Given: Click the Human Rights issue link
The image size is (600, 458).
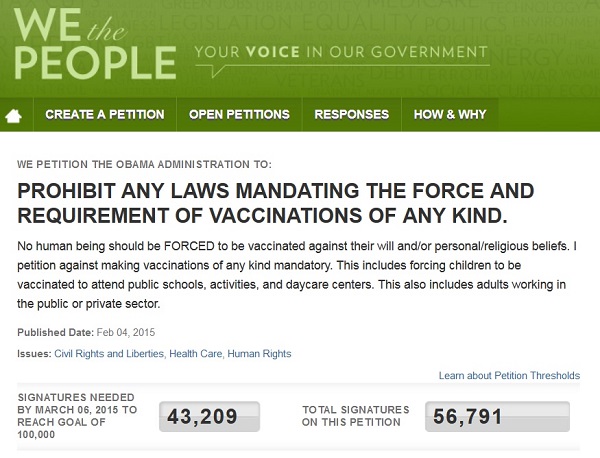Looking at the screenshot, I should 260,353.
